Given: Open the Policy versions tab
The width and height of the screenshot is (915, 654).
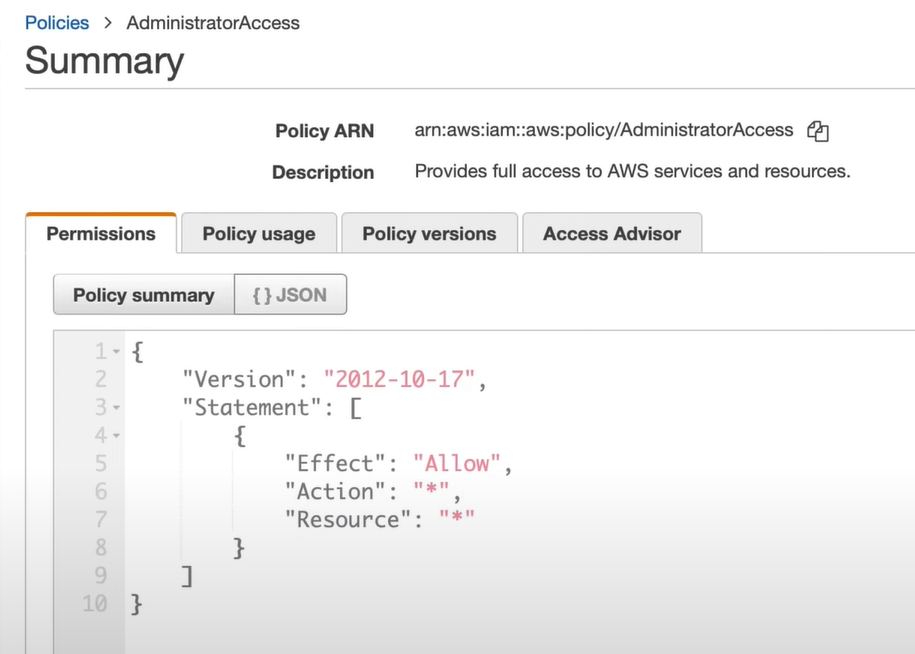Looking at the screenshot, I should pos(429,233).
